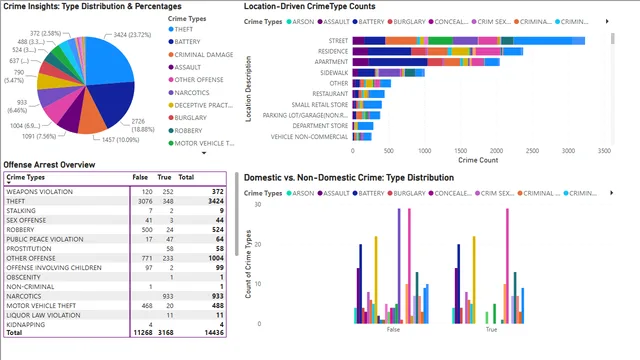Click the SMALL RETAIL STORE location label
Screen dimensions: 640x360
[320, 105]
